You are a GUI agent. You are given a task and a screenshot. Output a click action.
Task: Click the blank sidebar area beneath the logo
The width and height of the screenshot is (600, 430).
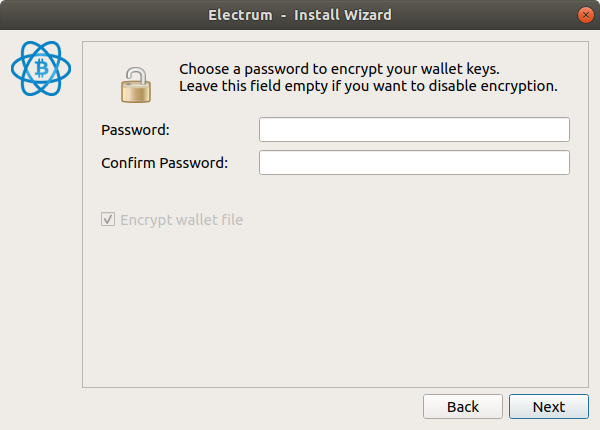coord(41,245)
